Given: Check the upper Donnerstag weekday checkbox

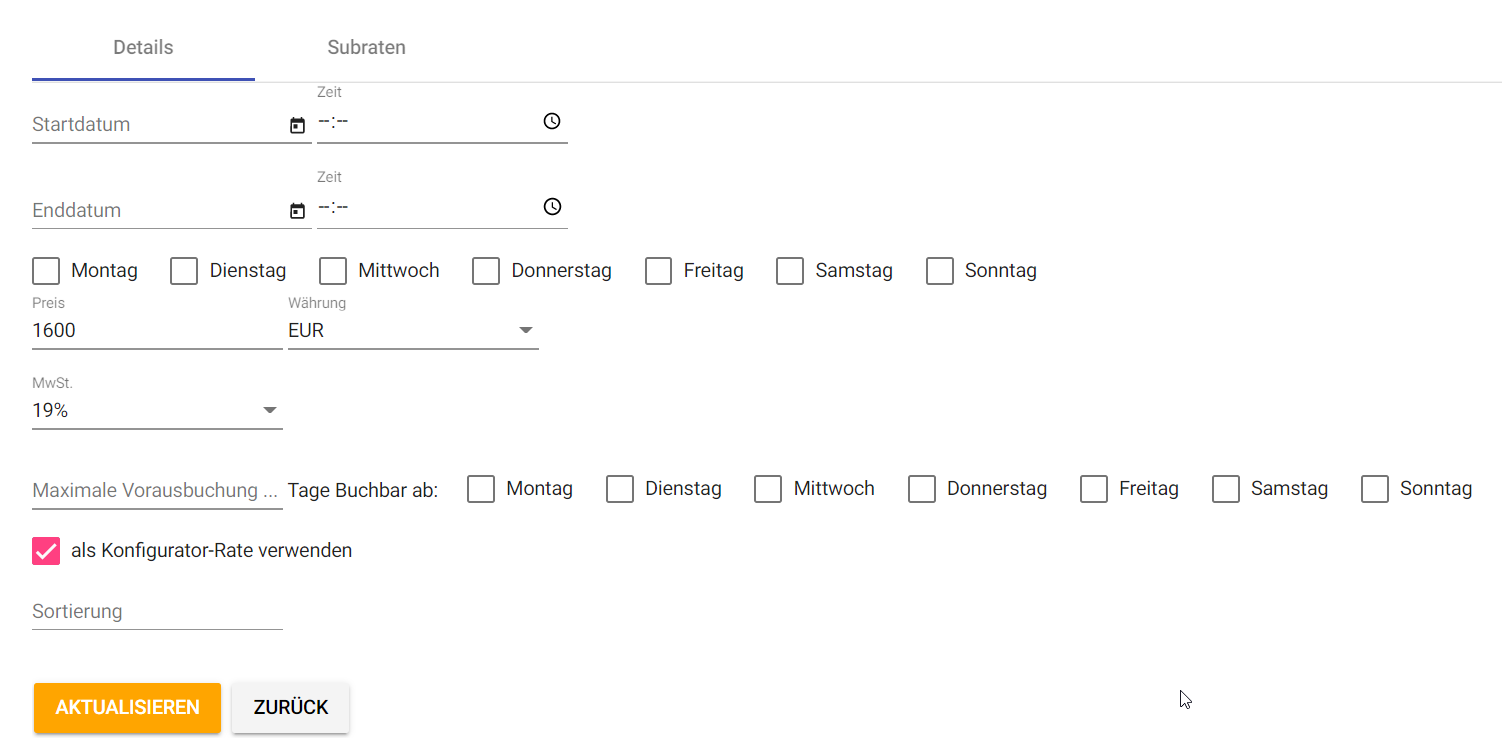Looking at the screenshot, I should tap(486, 271).
